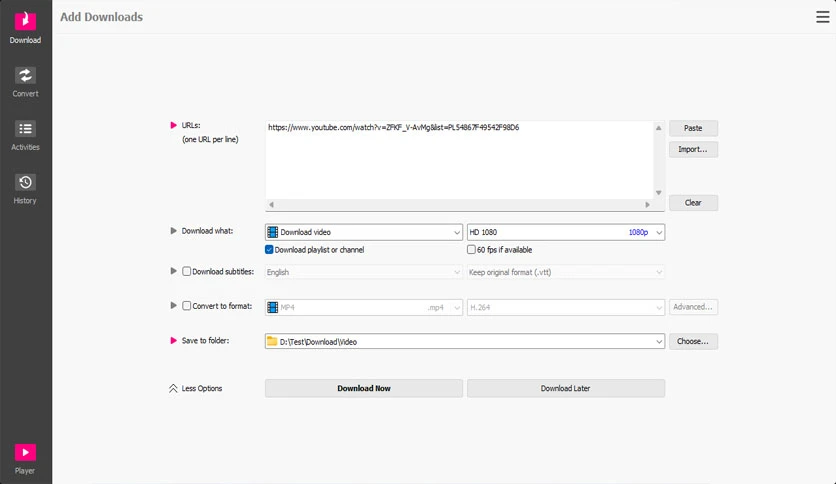Queue with Download Later

point(566,388)
